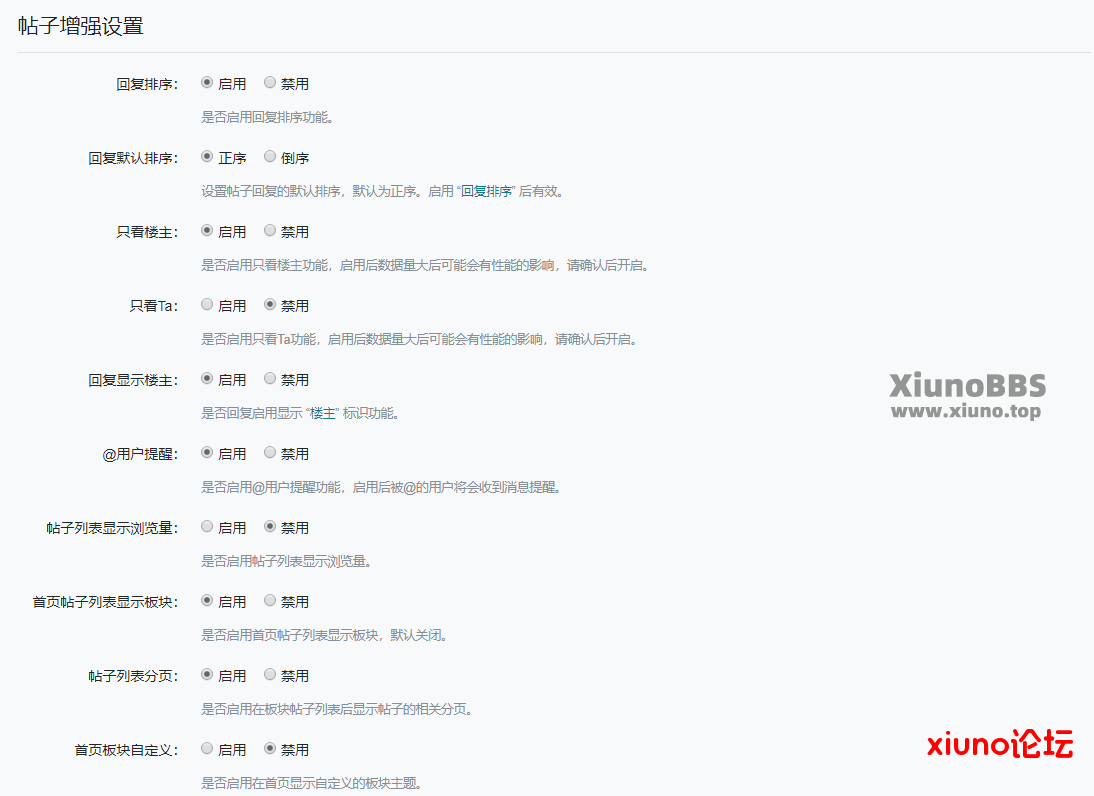1094x796 pixels.
Task: Disable 帖子列表显示浏览量
Action: click(x=270, y=527)
